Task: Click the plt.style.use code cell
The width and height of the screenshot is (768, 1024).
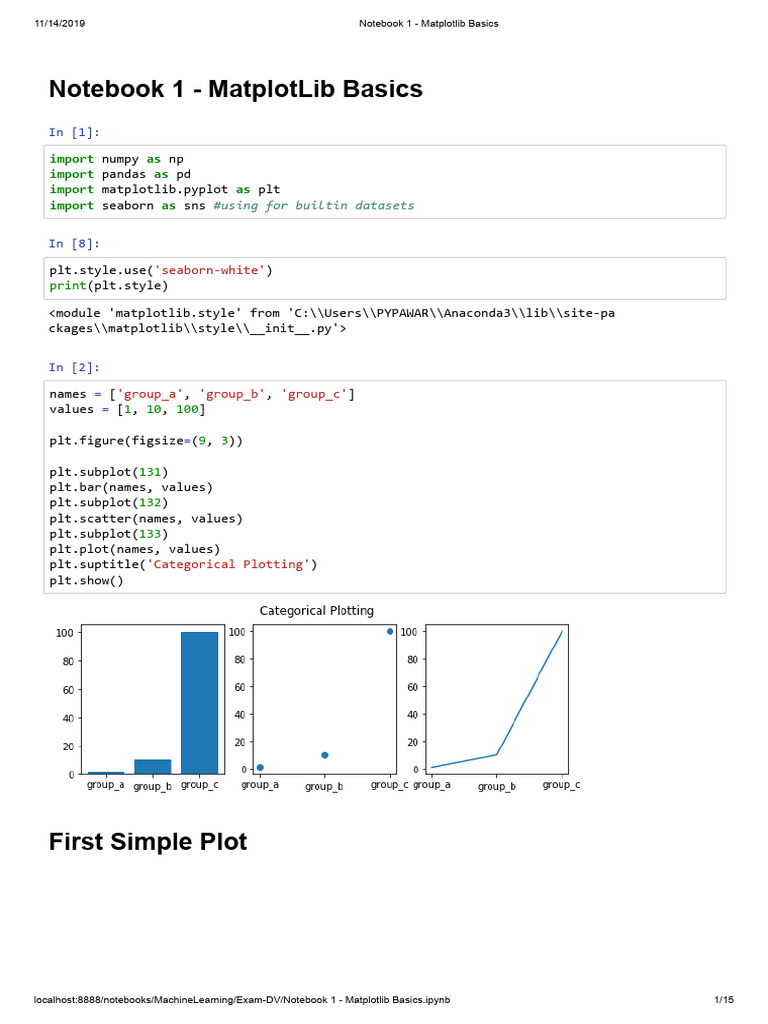Action: (x=387, y=277)
